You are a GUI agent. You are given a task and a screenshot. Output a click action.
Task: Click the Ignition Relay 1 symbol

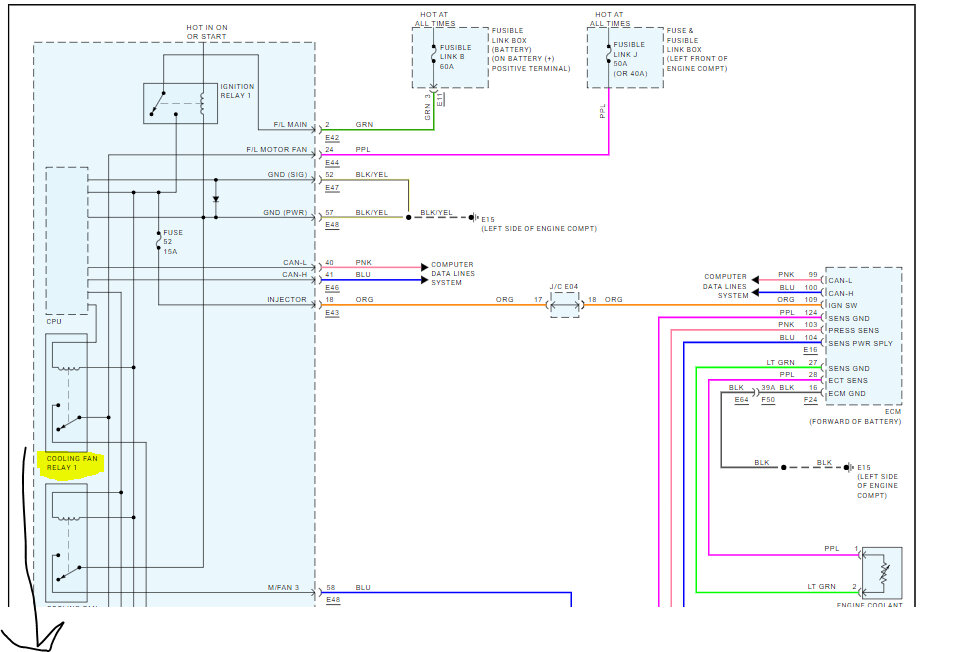(180, 102)
